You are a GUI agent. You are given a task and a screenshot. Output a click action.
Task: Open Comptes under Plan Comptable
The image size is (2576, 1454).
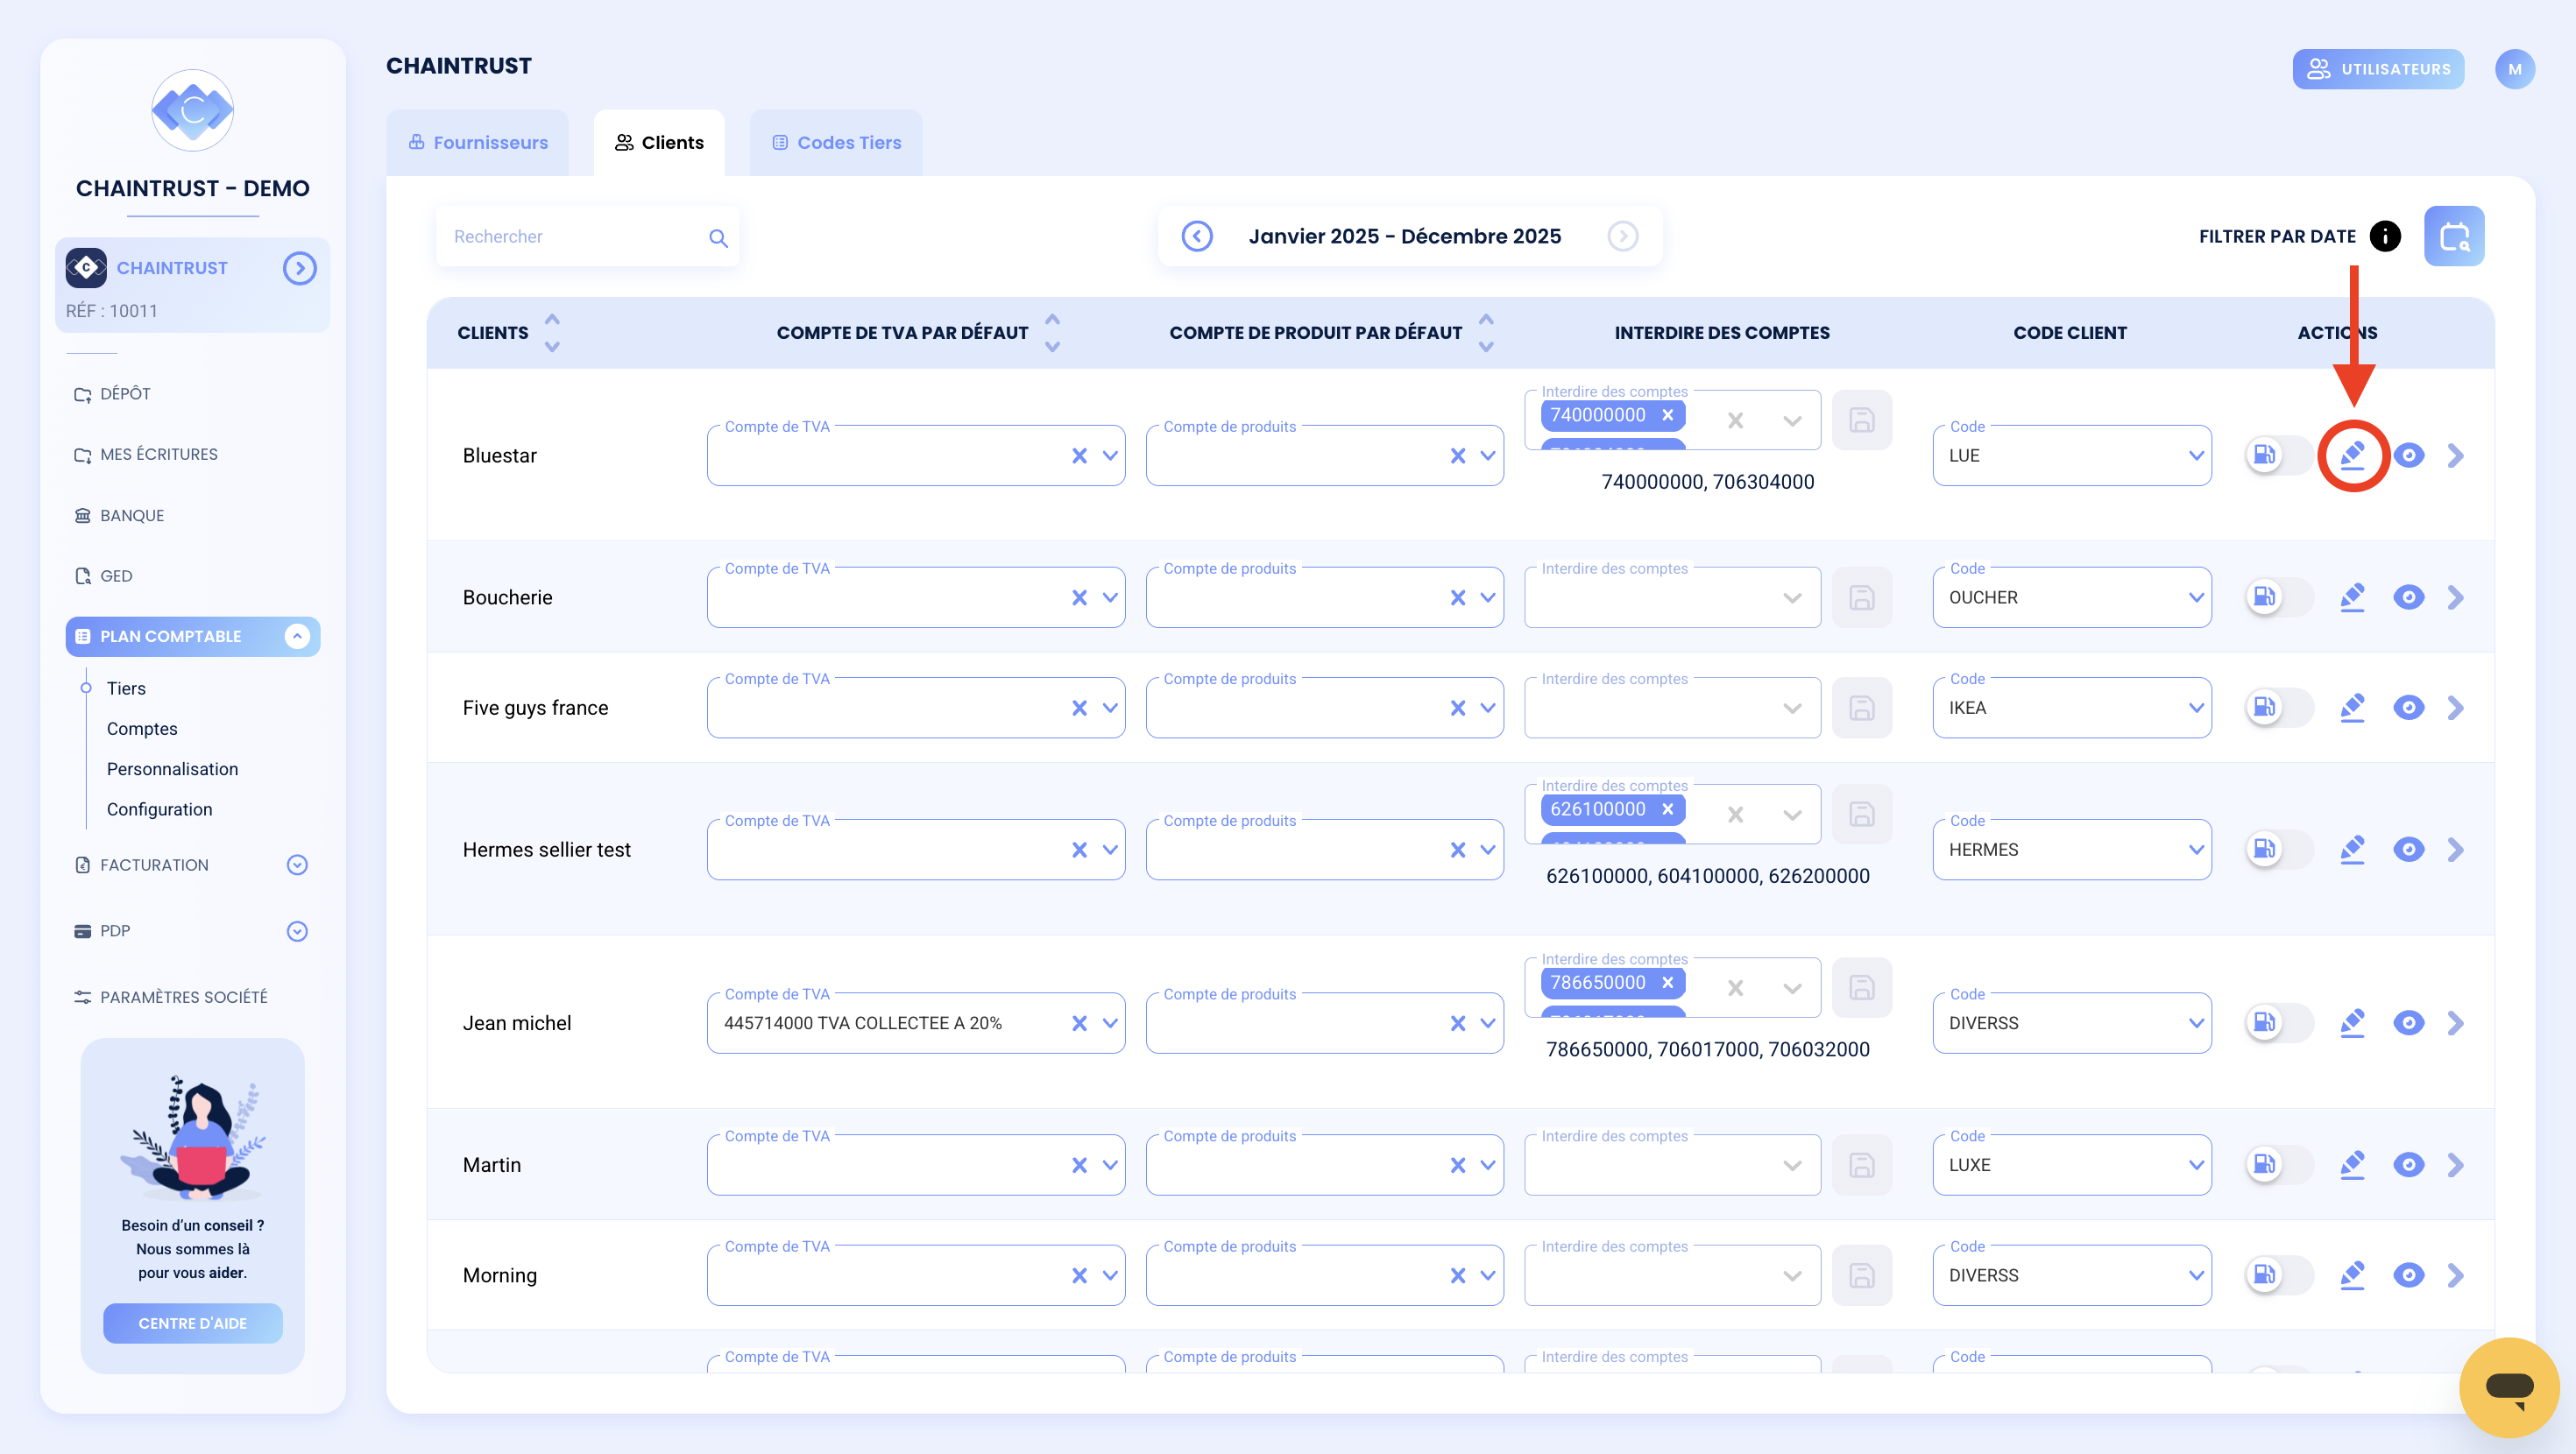(x=142, y=729)
